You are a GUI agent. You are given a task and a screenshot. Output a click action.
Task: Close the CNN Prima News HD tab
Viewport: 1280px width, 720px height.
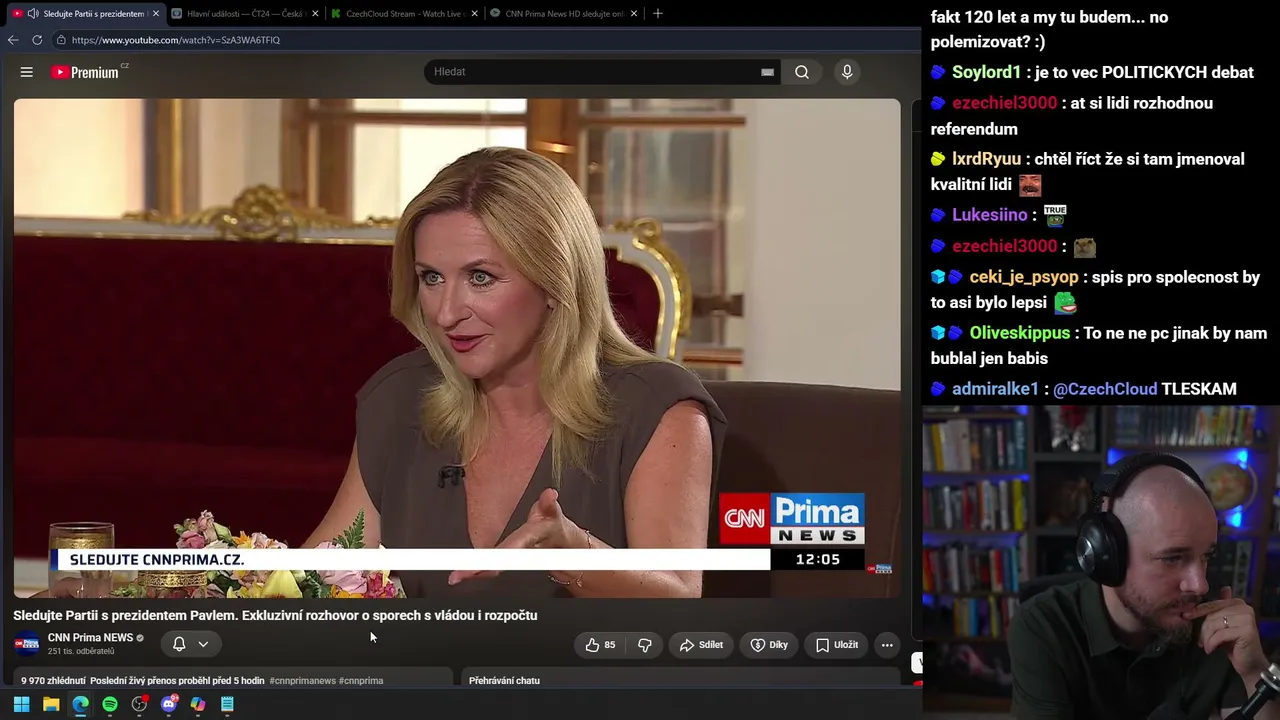pos(634,14)
